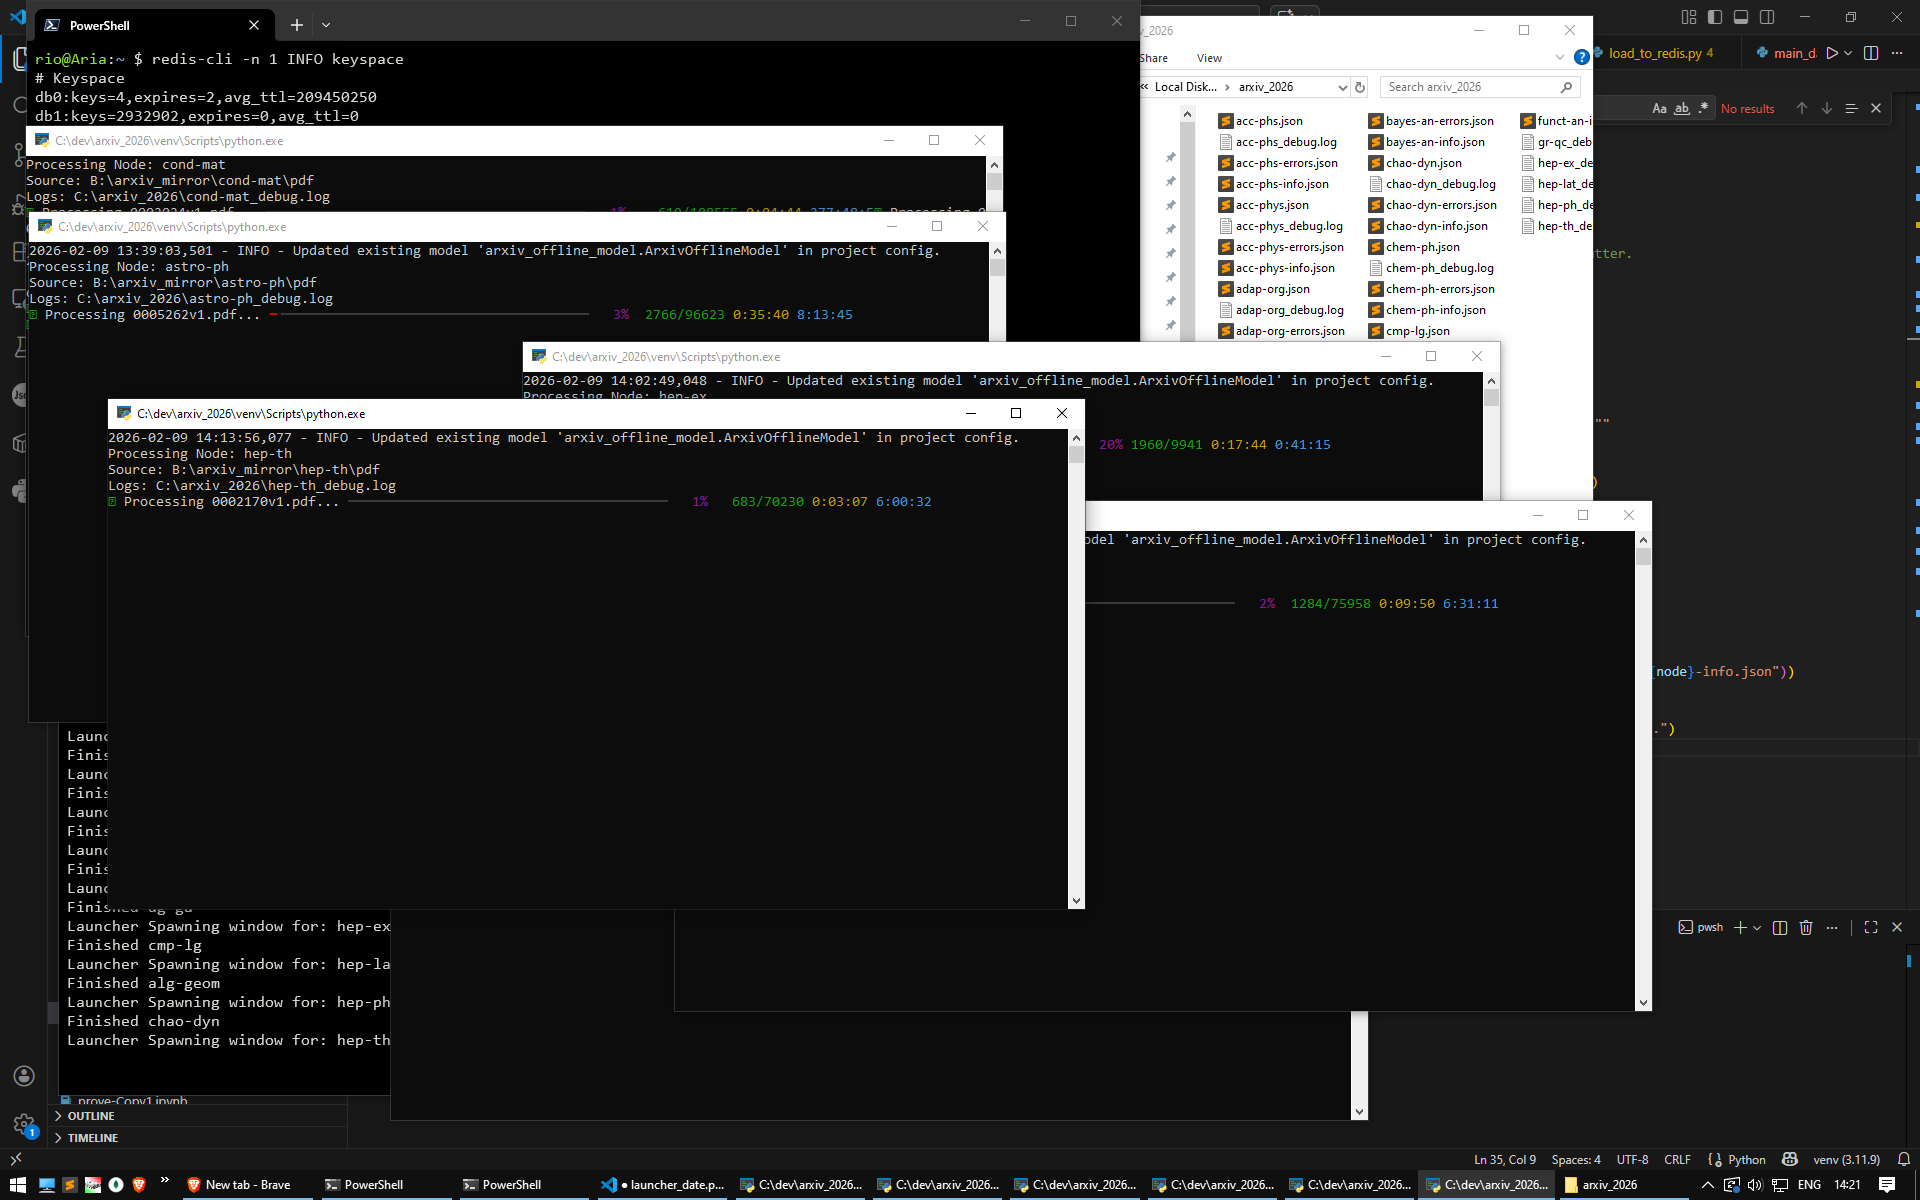Run the Python file with play button

(x=1831, y=53)
